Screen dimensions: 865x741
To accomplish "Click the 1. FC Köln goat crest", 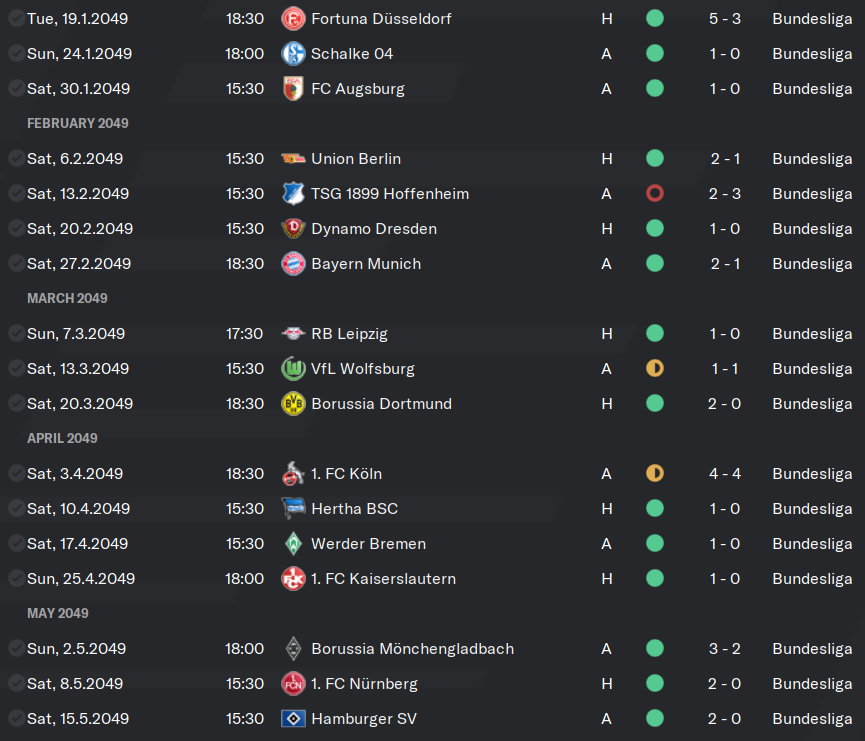I will 293,473.
